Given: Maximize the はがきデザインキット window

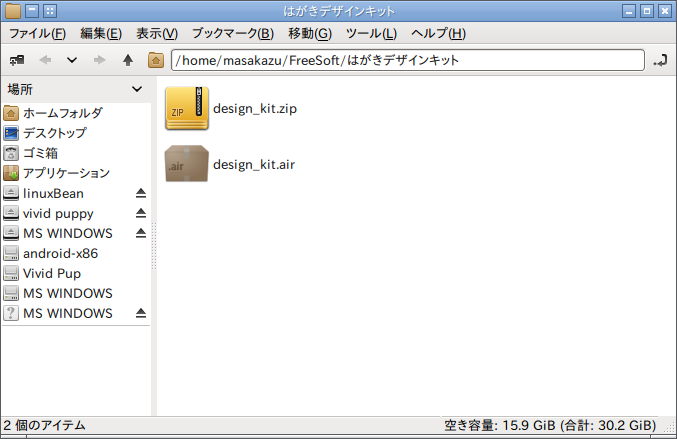Looking at the screenshot, I should [646, 11].
